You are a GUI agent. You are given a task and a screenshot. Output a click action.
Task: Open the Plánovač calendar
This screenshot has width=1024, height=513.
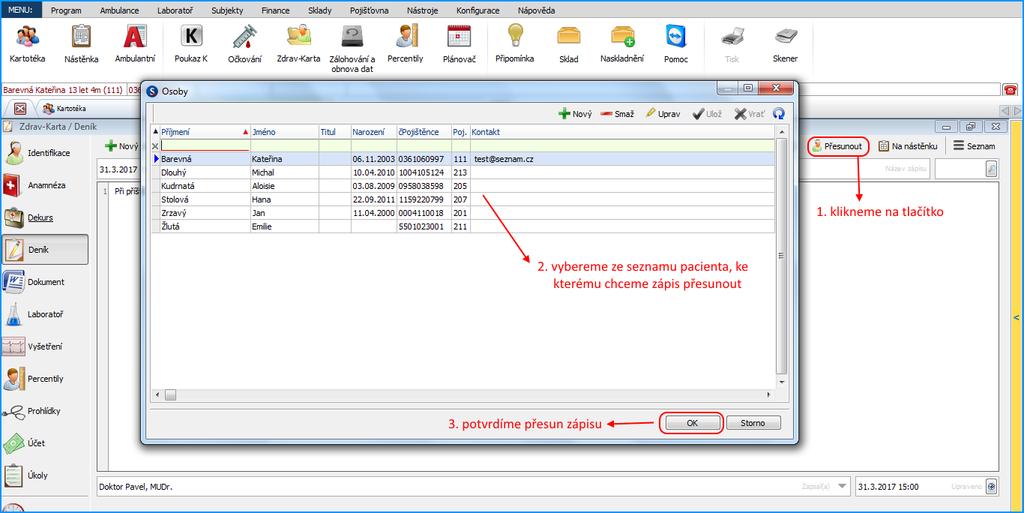[x=459, y=43]
